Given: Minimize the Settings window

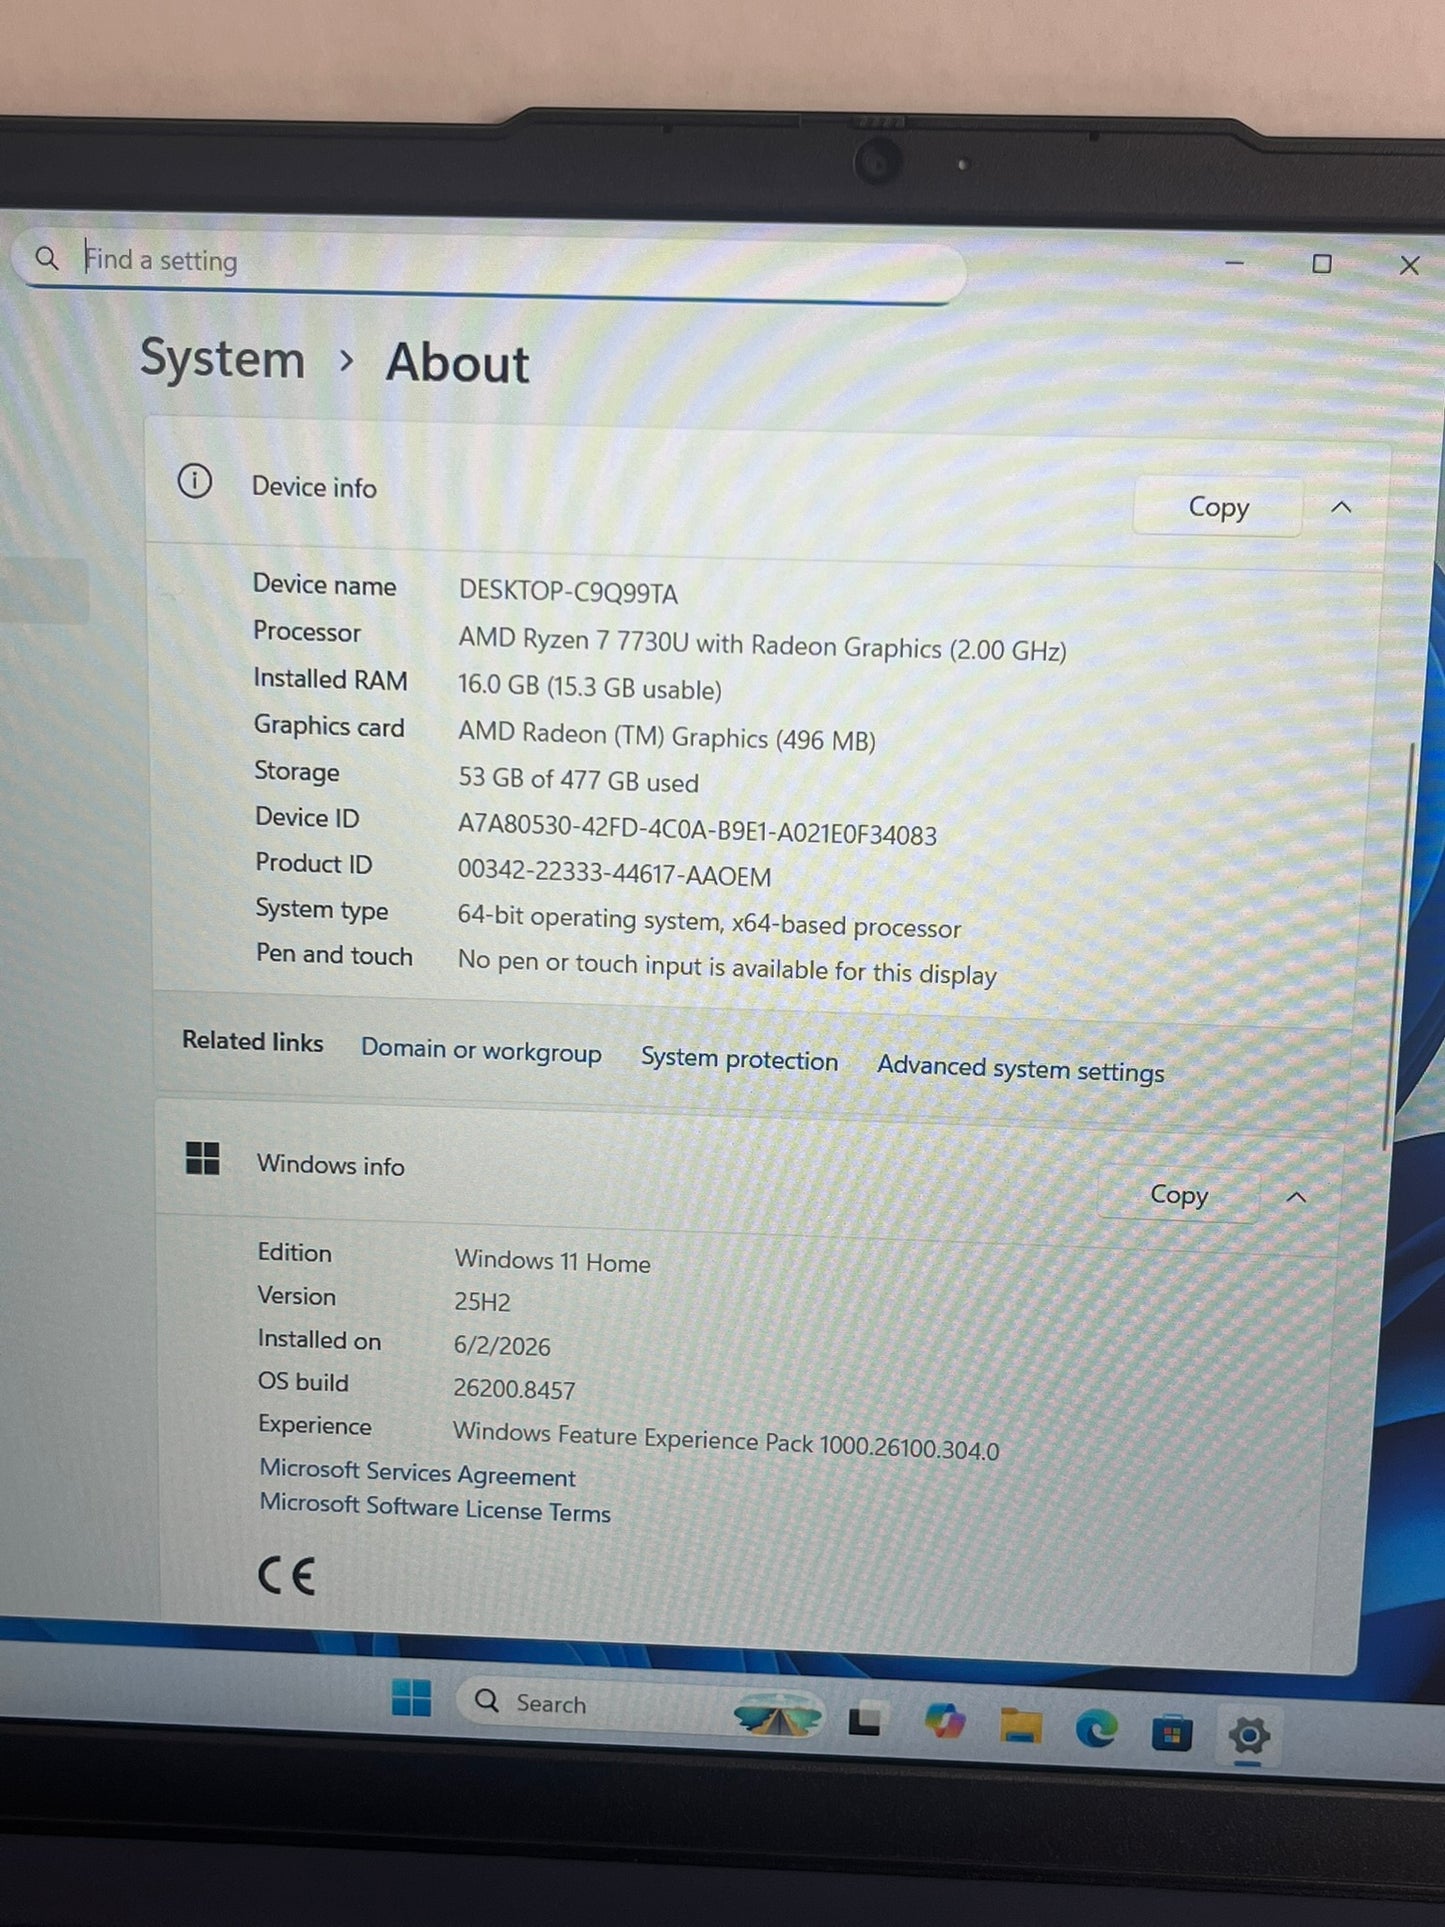Looking at the screenshot, I should tap(1234, 263).
